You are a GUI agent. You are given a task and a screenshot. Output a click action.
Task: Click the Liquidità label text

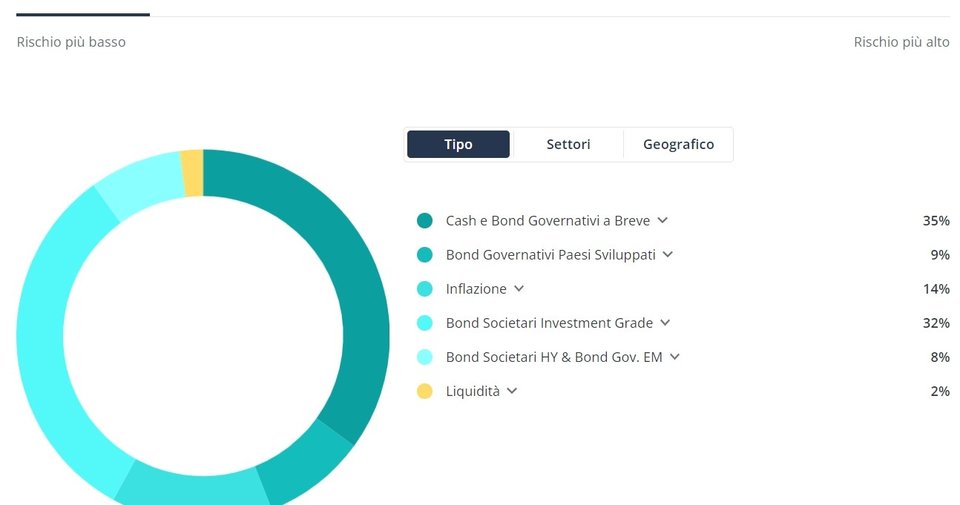[472, 391]
